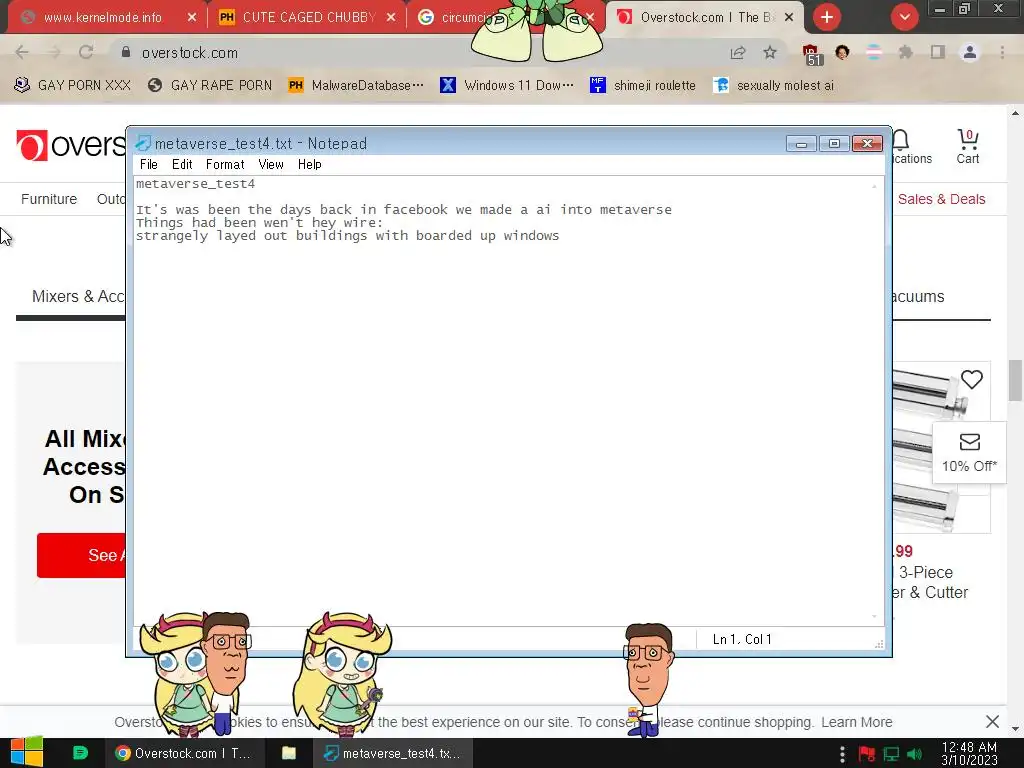1024x768 pixels.
Task: Click the red flag tray icon
Action: pyautogui.click(x=867, y=754)
